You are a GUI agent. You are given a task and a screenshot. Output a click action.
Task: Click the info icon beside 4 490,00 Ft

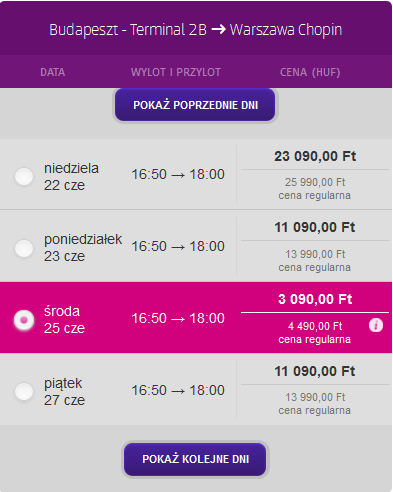coord(376,325)
